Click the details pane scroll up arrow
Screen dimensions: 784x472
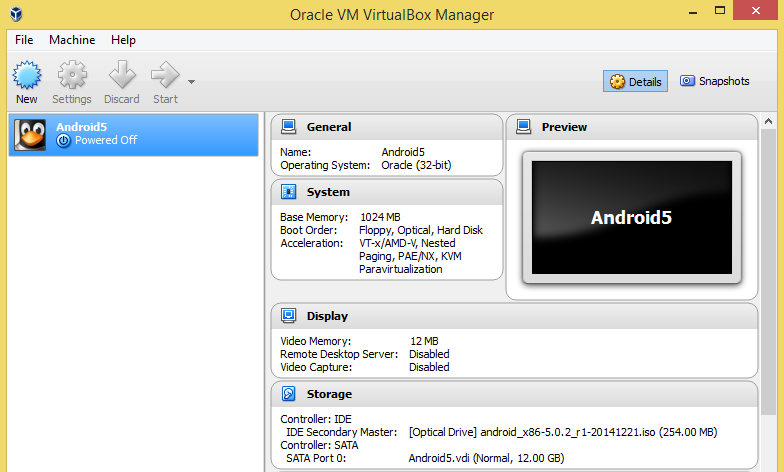click(768, 121)
